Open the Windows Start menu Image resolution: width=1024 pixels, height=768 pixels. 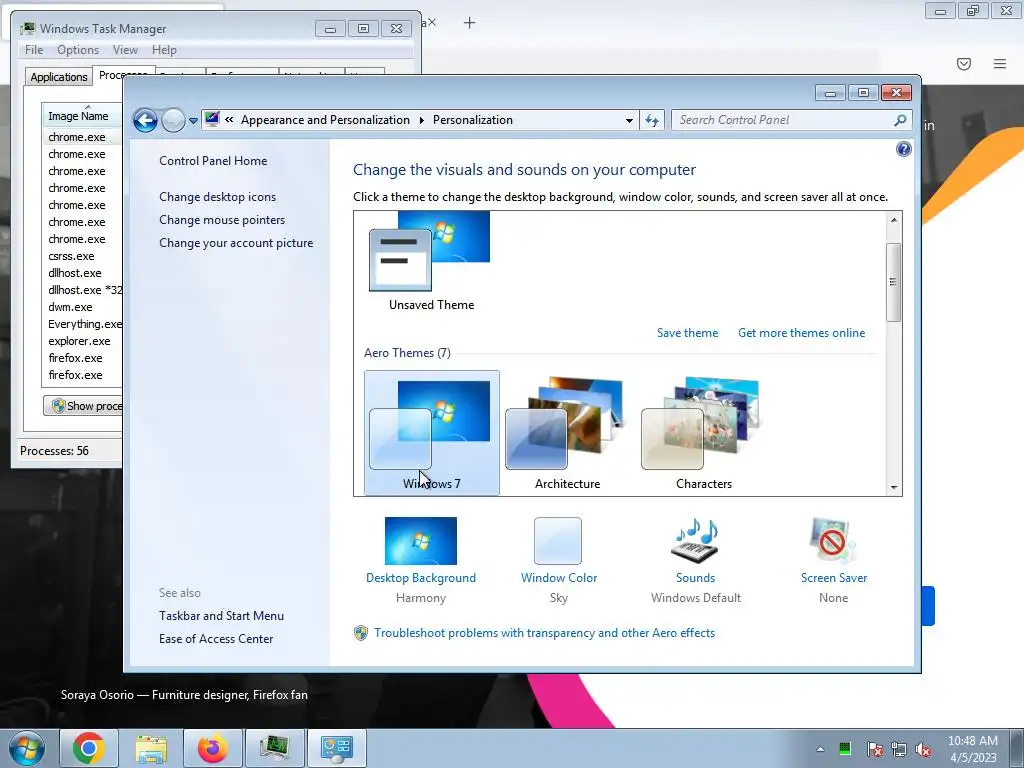point(27,748)
